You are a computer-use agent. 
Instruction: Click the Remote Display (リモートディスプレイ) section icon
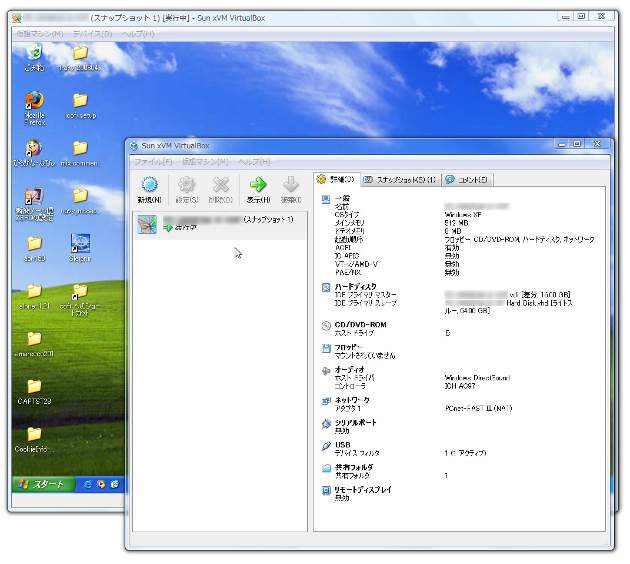(326, 490)
